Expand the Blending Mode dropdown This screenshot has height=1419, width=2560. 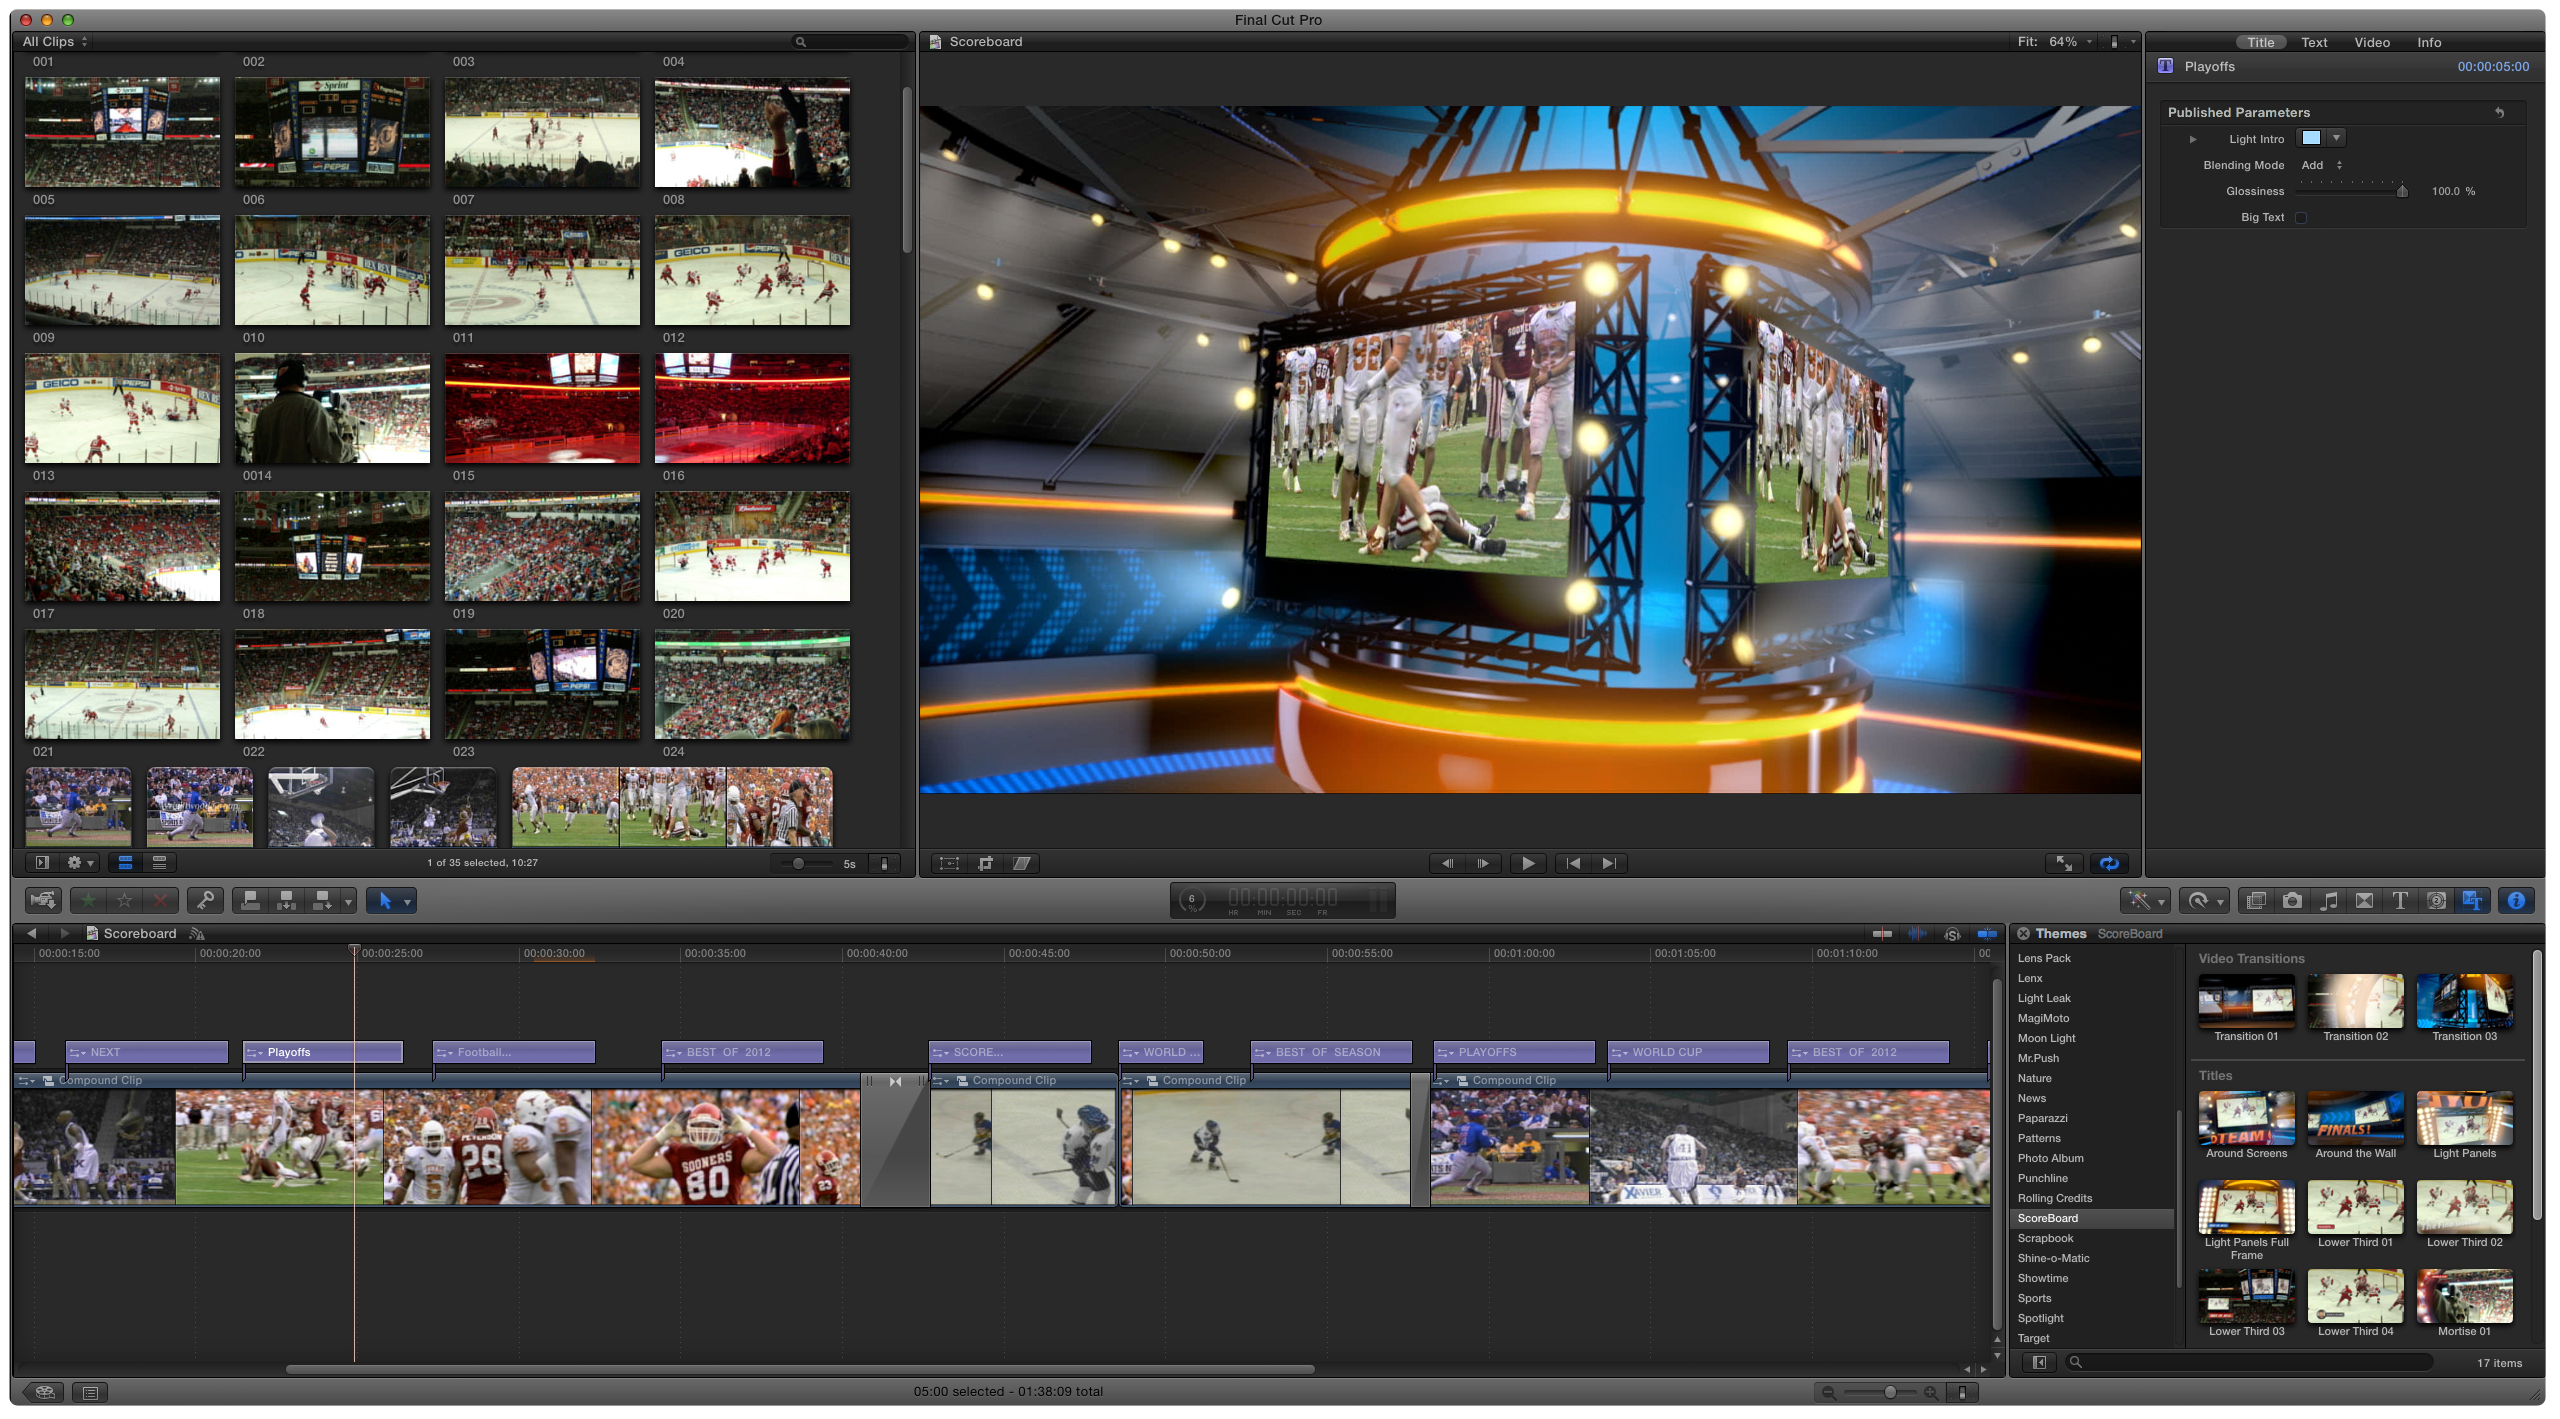pyautogui.click(x=2326, y=164)
